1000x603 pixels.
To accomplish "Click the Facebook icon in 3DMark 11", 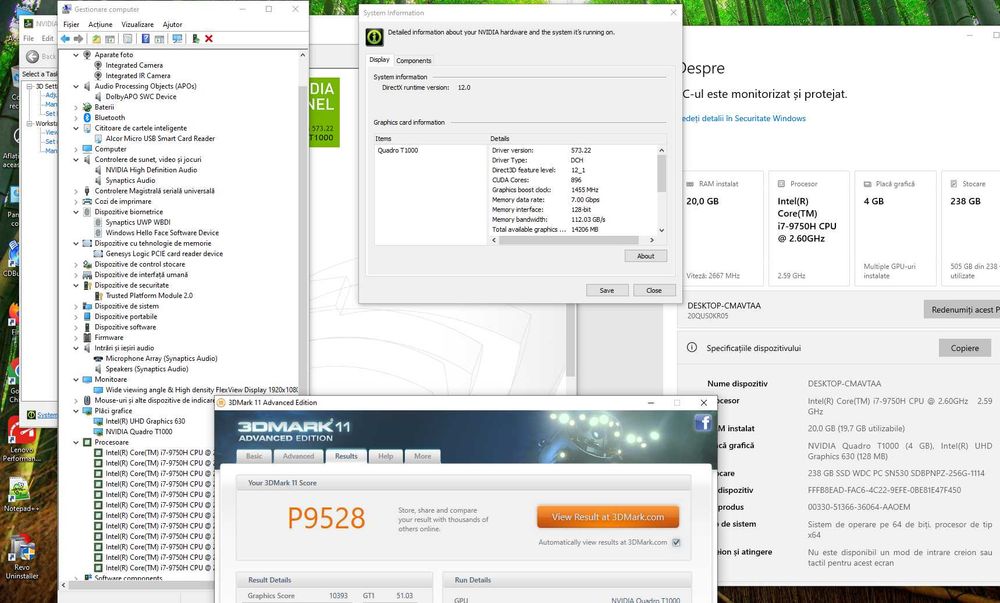I will point(703,422).
